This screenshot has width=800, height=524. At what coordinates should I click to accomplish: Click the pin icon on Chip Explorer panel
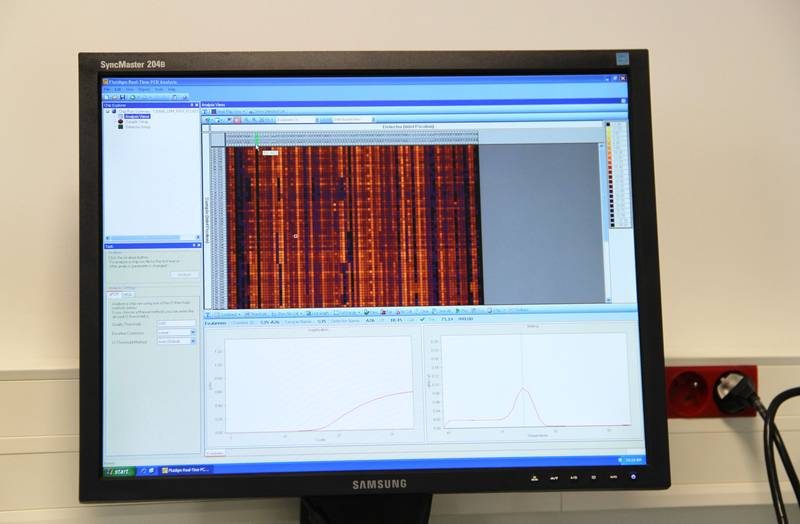click(192, 104)
